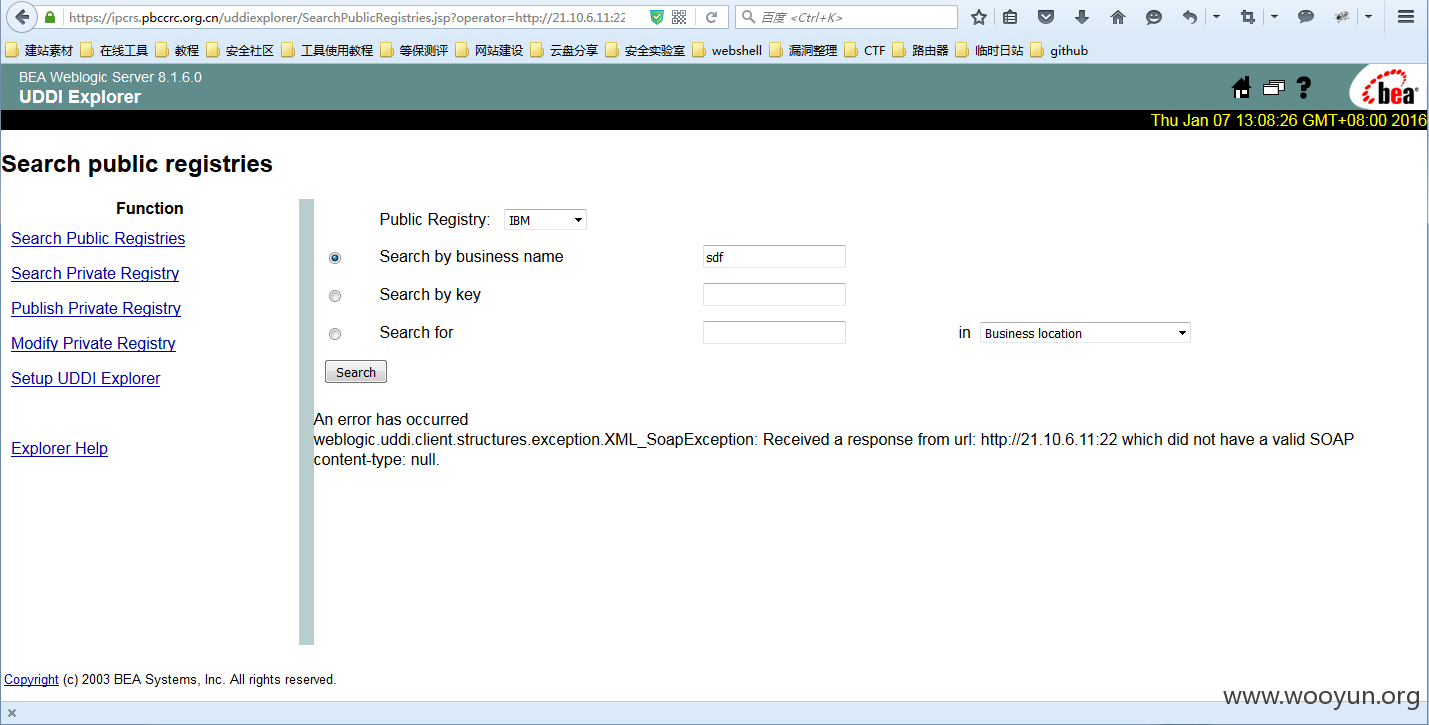Viewport: 1429px width, 725px height.
Task: Click the dark speech bubble toolbar icon
Action: click(x=1305, y=17)
